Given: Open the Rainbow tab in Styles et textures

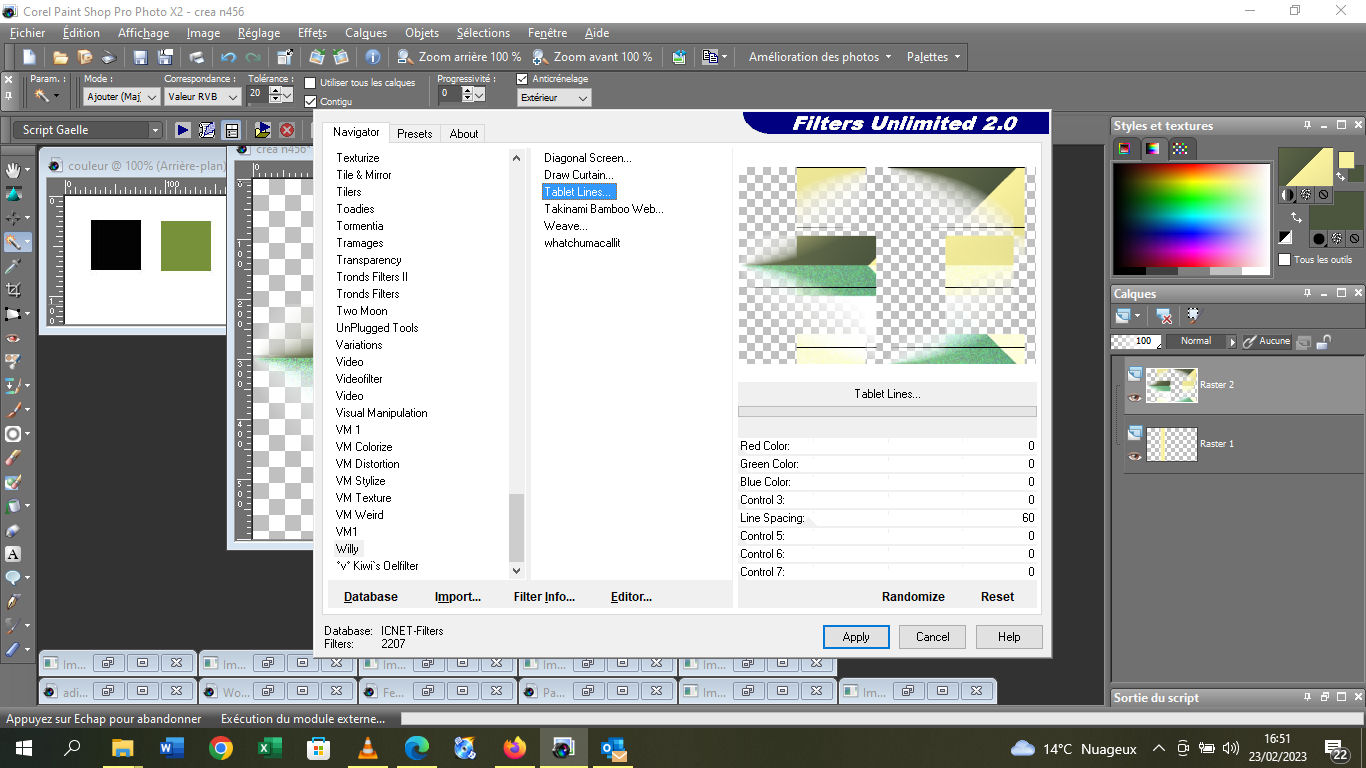Looking at the screenshot, I should pos(1153,149).
